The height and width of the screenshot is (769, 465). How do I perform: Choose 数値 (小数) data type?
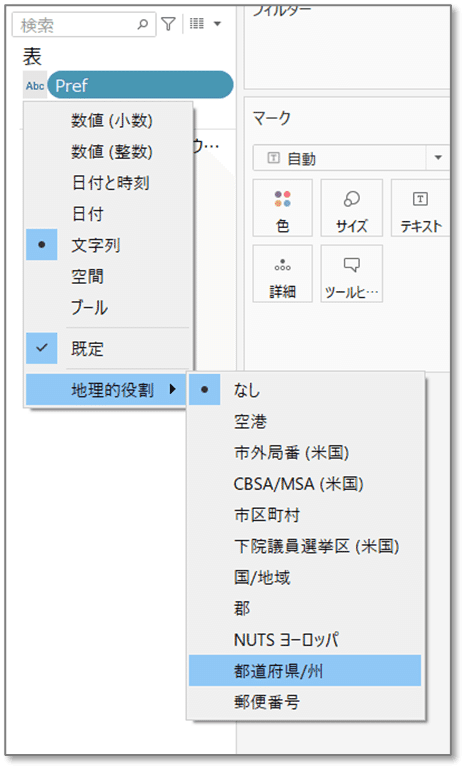(x=108, y=121)
